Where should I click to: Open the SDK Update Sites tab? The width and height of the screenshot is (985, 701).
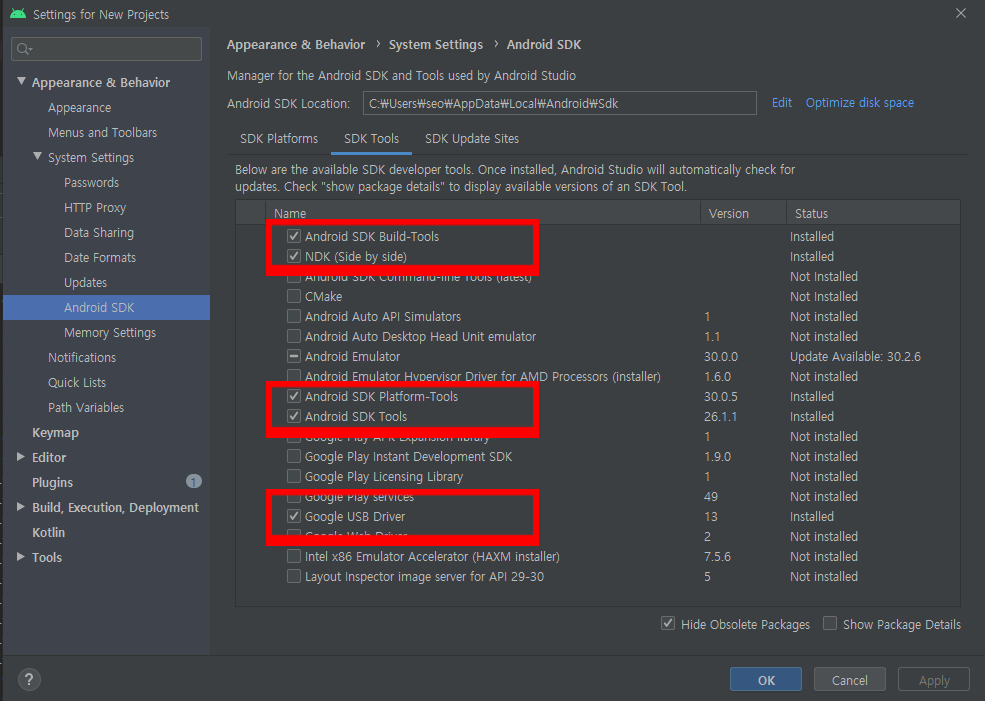[472, 139]
